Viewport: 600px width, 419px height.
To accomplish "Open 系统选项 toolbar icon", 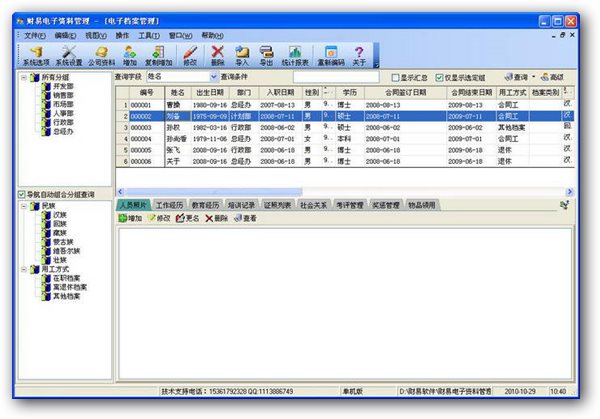I will click(36, 56).
